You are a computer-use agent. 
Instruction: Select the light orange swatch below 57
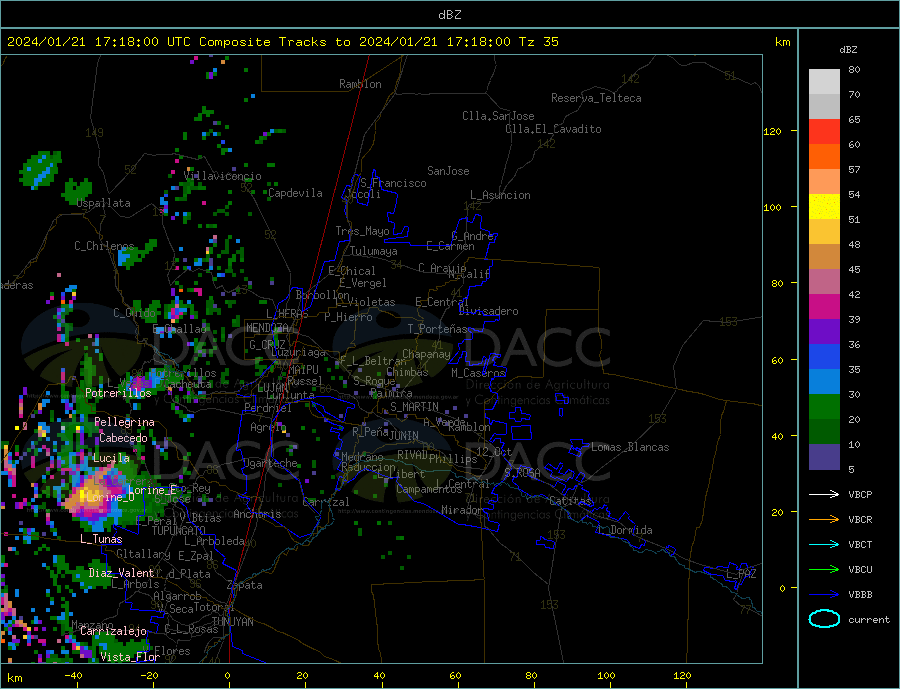(x=824, y=181)
